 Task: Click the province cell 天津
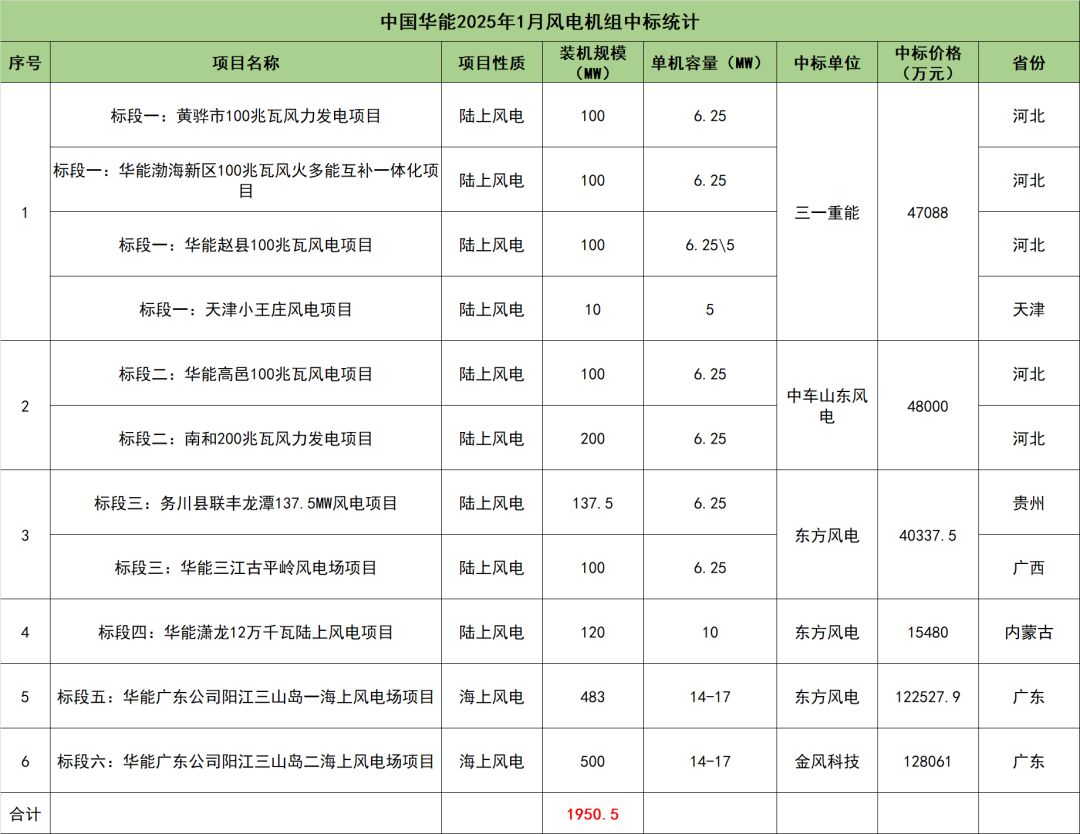coord(1029,309)
